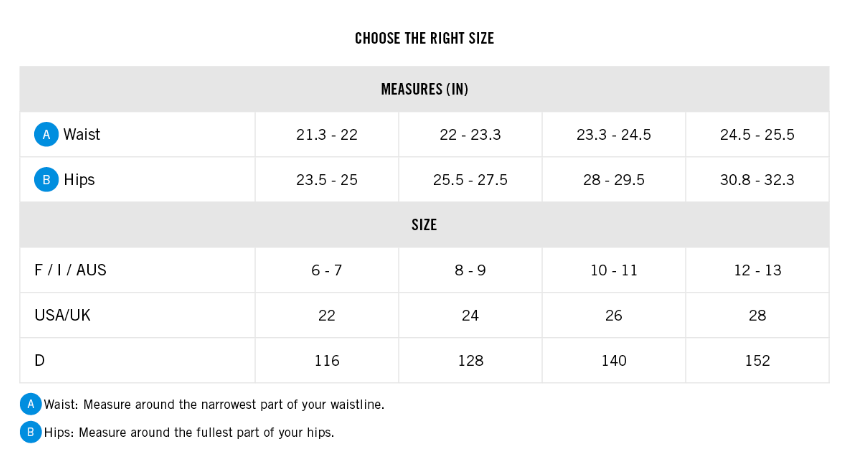
Task: Click the MEASURES (IN) section header
Action: tap(424, 89)
